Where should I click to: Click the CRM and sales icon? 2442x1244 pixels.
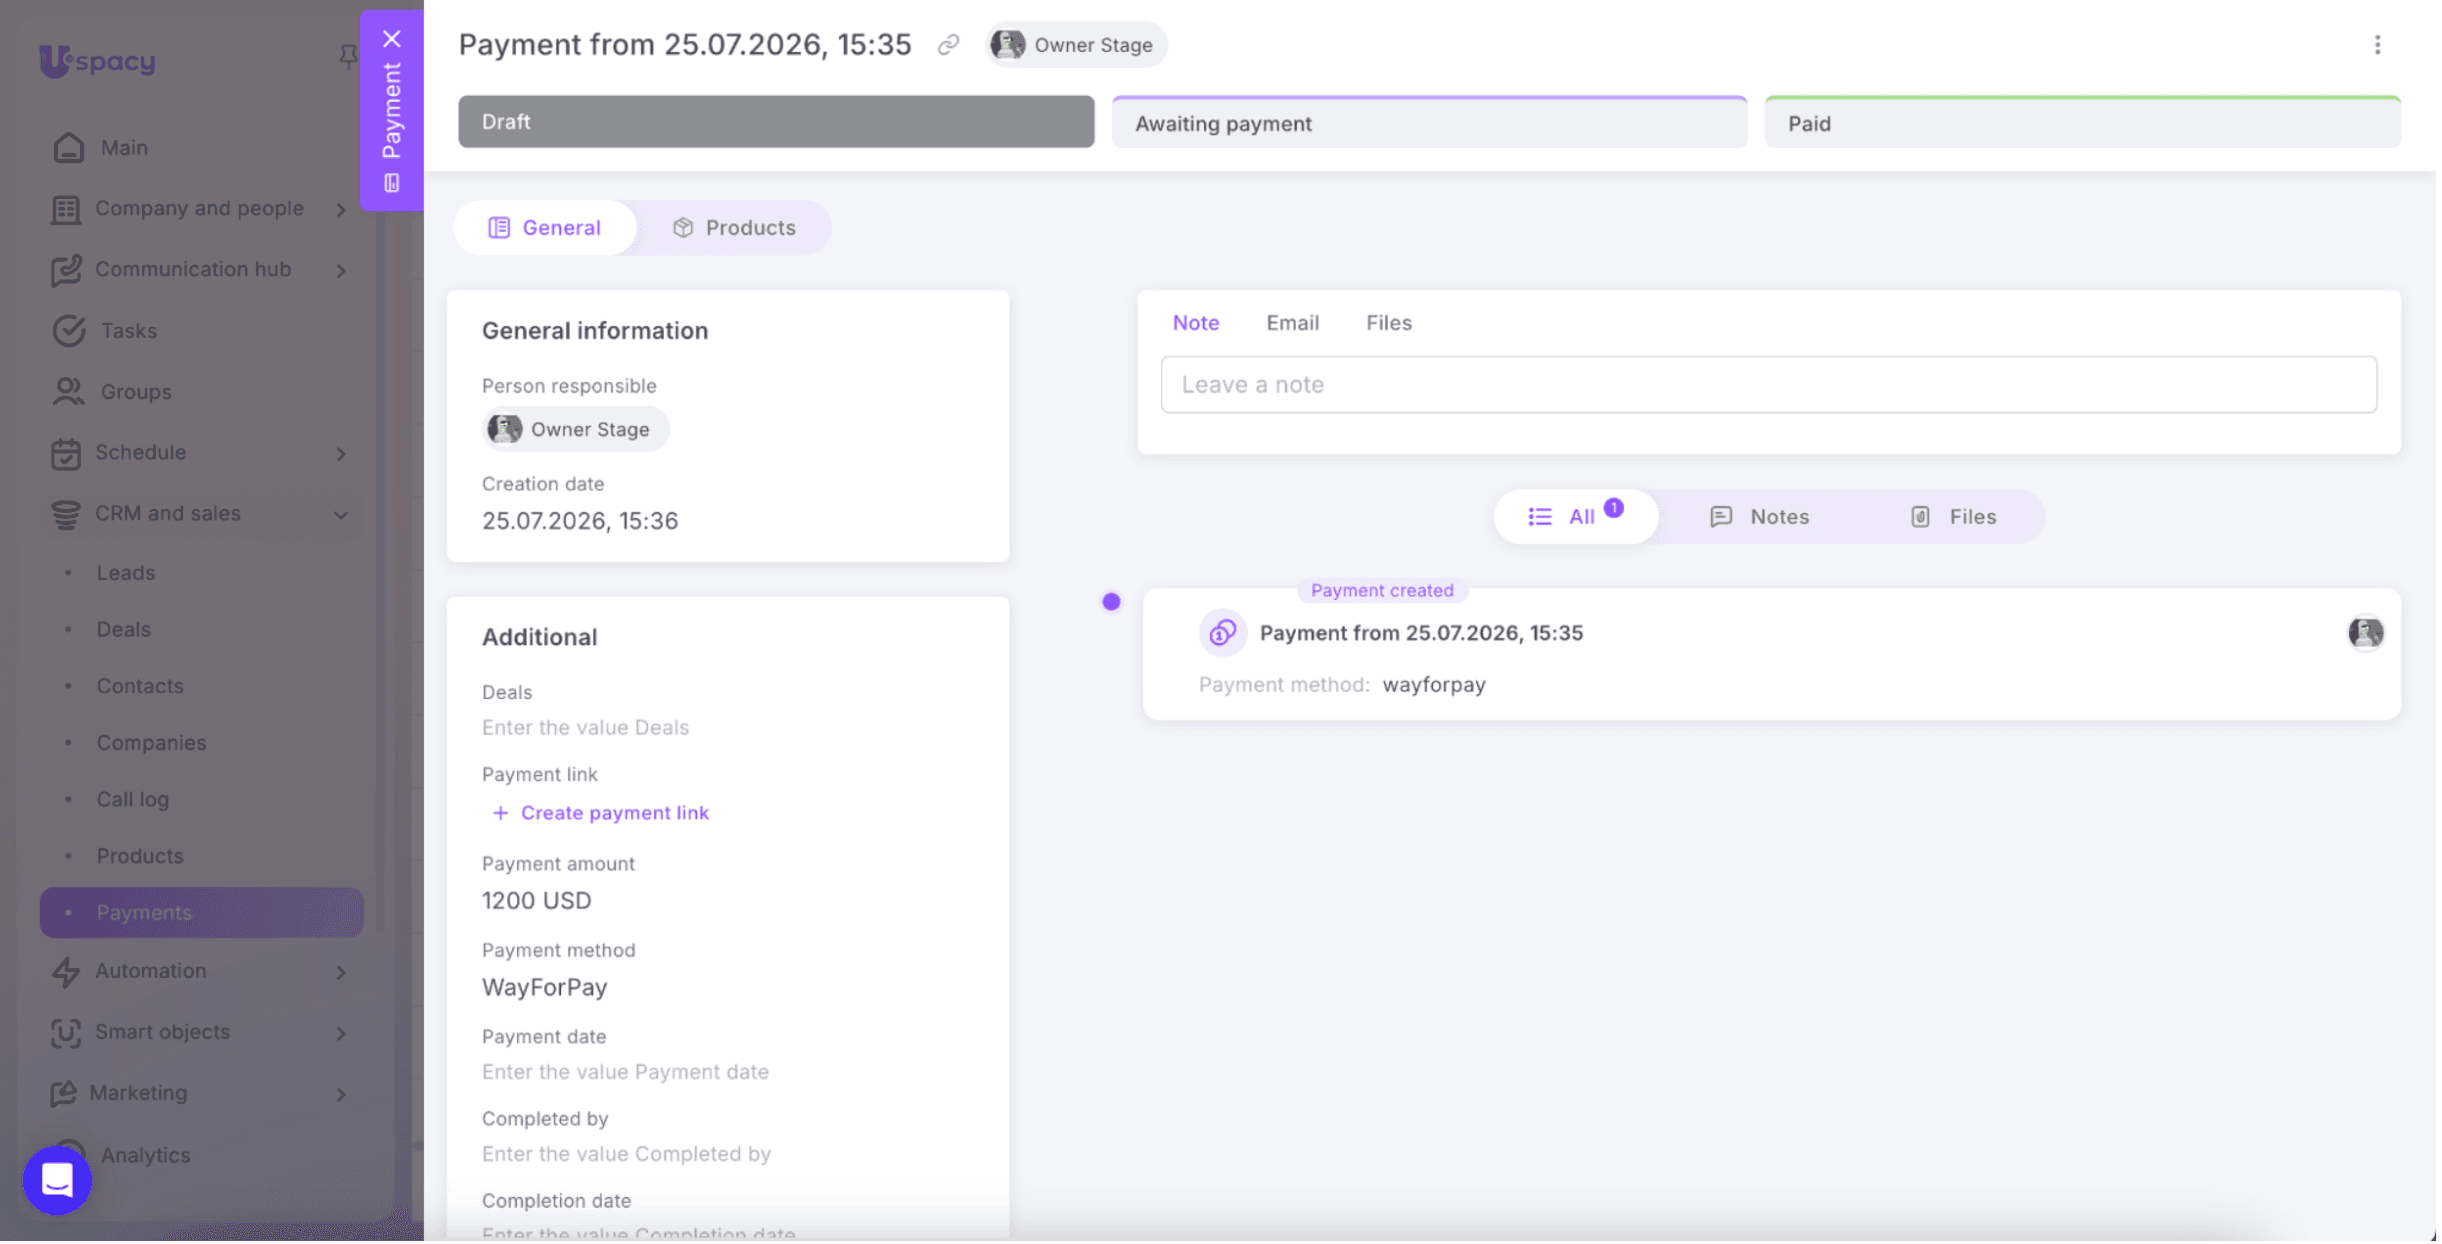click(66, 514)
